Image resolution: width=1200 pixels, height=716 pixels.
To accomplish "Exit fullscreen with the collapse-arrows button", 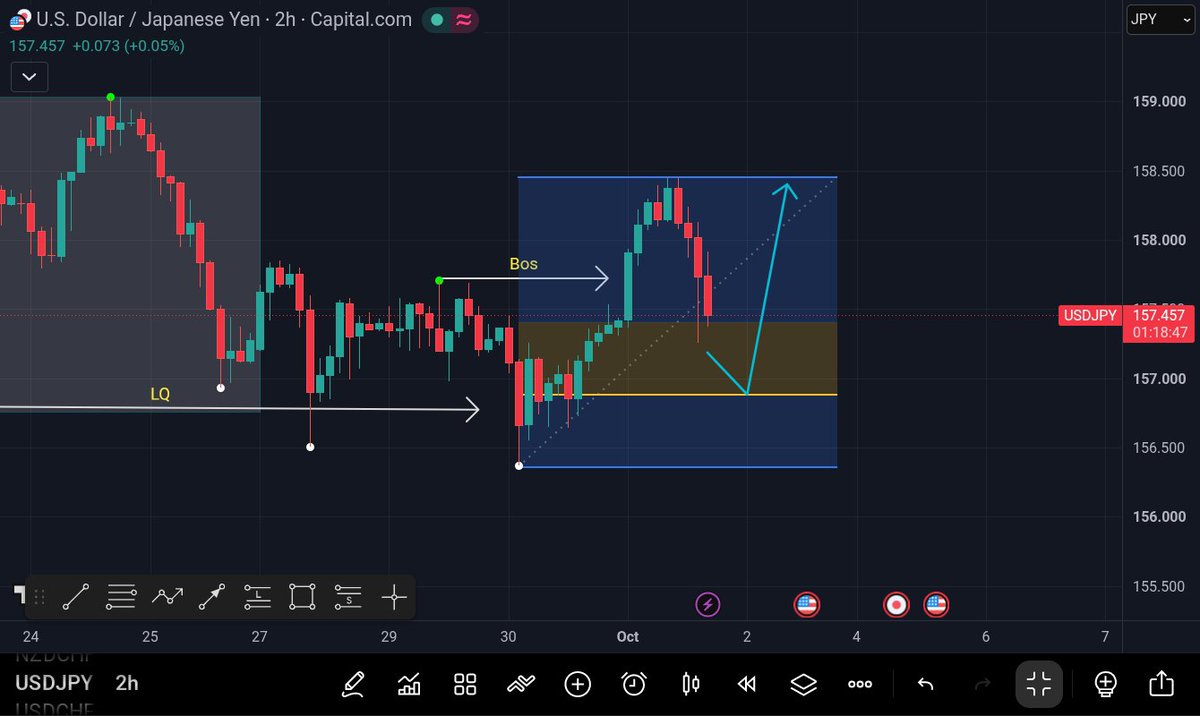I will click(x=1039, y=684).
